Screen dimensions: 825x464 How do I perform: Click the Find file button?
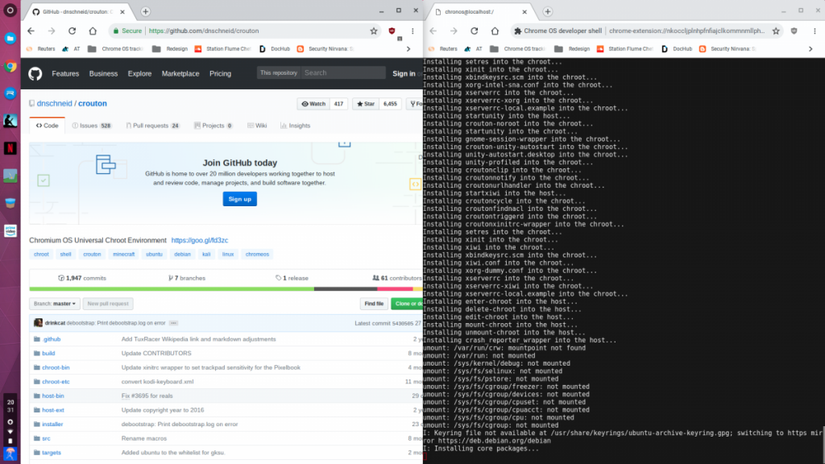click(x=374, y=304)
